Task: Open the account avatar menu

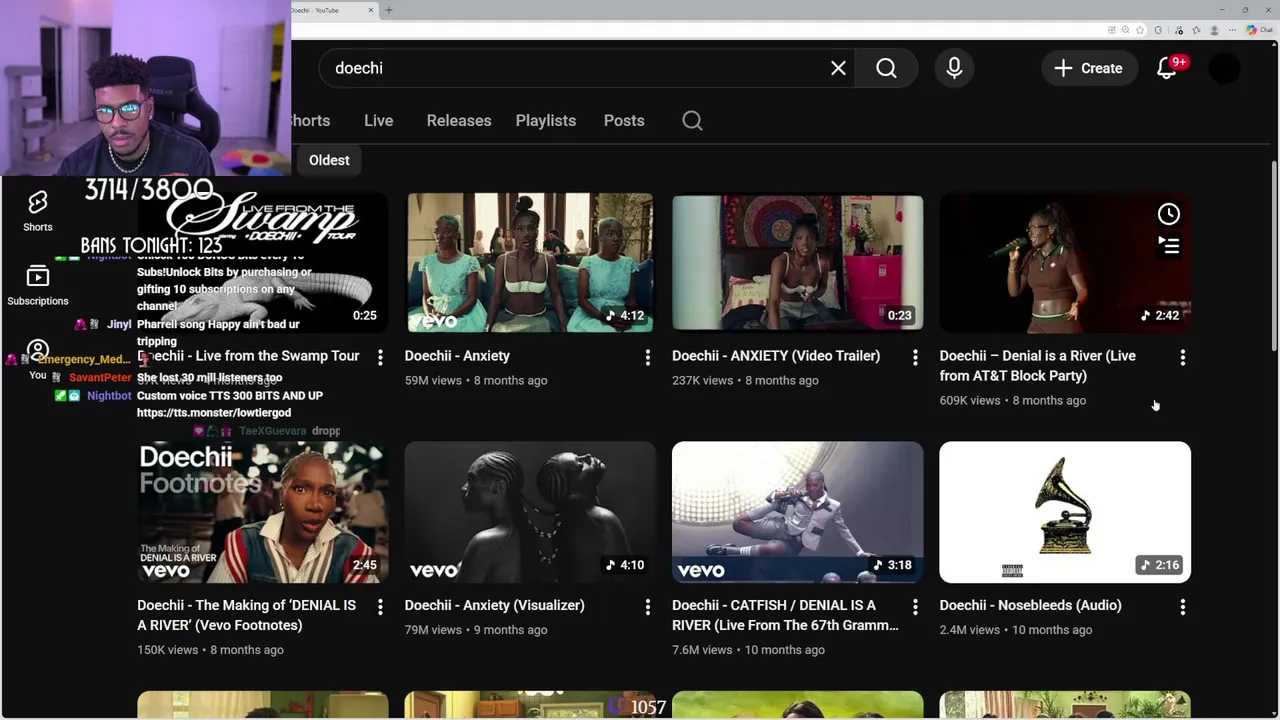Action: [x=1224, y=68]
